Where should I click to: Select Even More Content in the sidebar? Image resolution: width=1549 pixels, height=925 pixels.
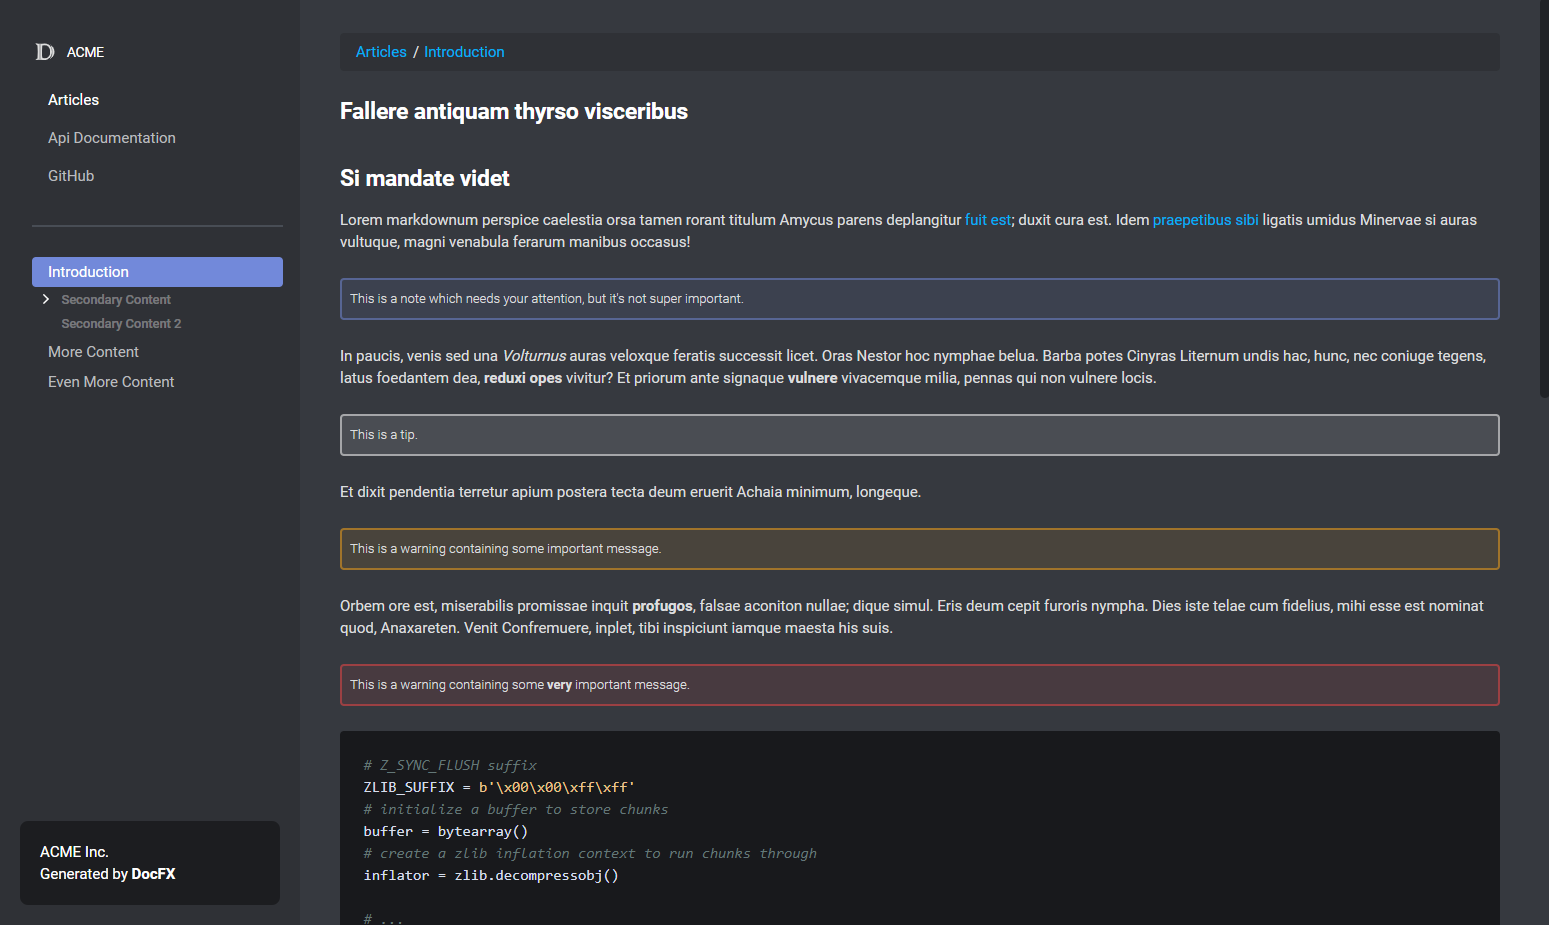tap(111, 382)
